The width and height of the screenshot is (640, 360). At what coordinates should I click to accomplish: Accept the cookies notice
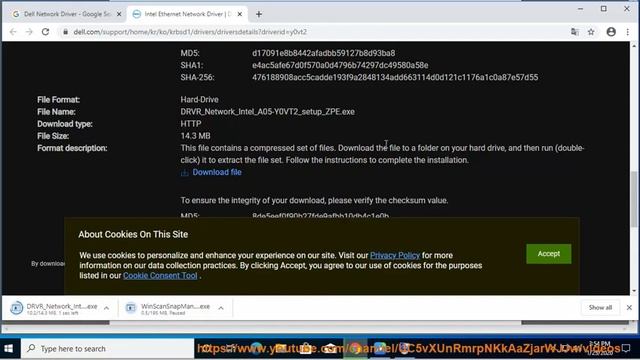click(549, 254)
